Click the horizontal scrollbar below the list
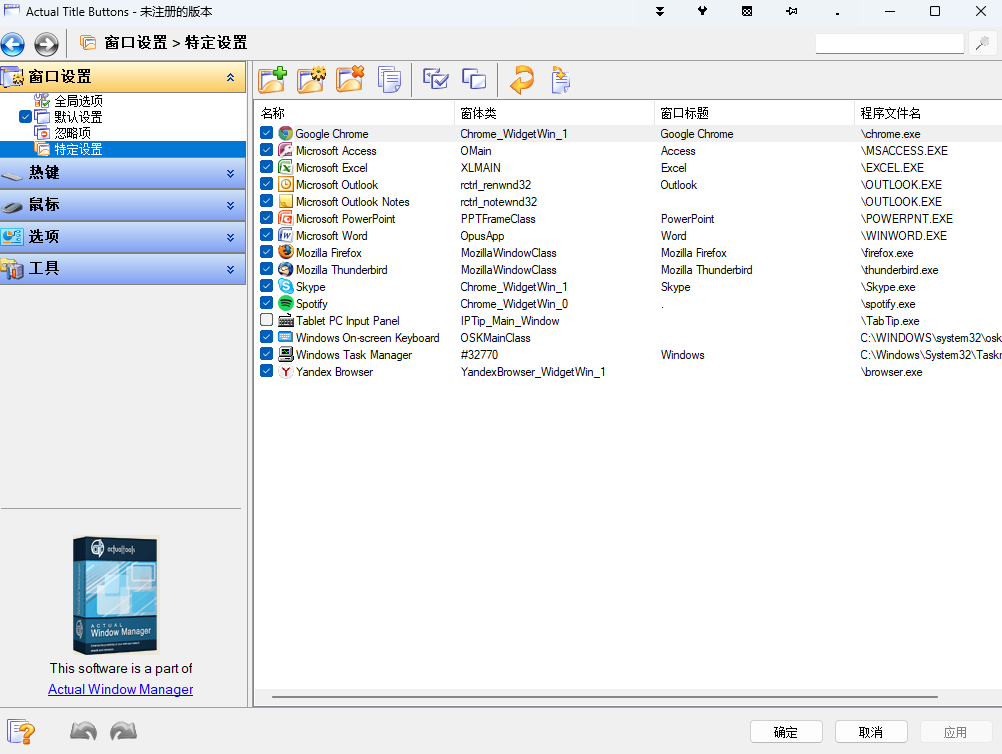The width and height of the screenshot is (1002, 754). pyautogui.click(x=605, y=696)
